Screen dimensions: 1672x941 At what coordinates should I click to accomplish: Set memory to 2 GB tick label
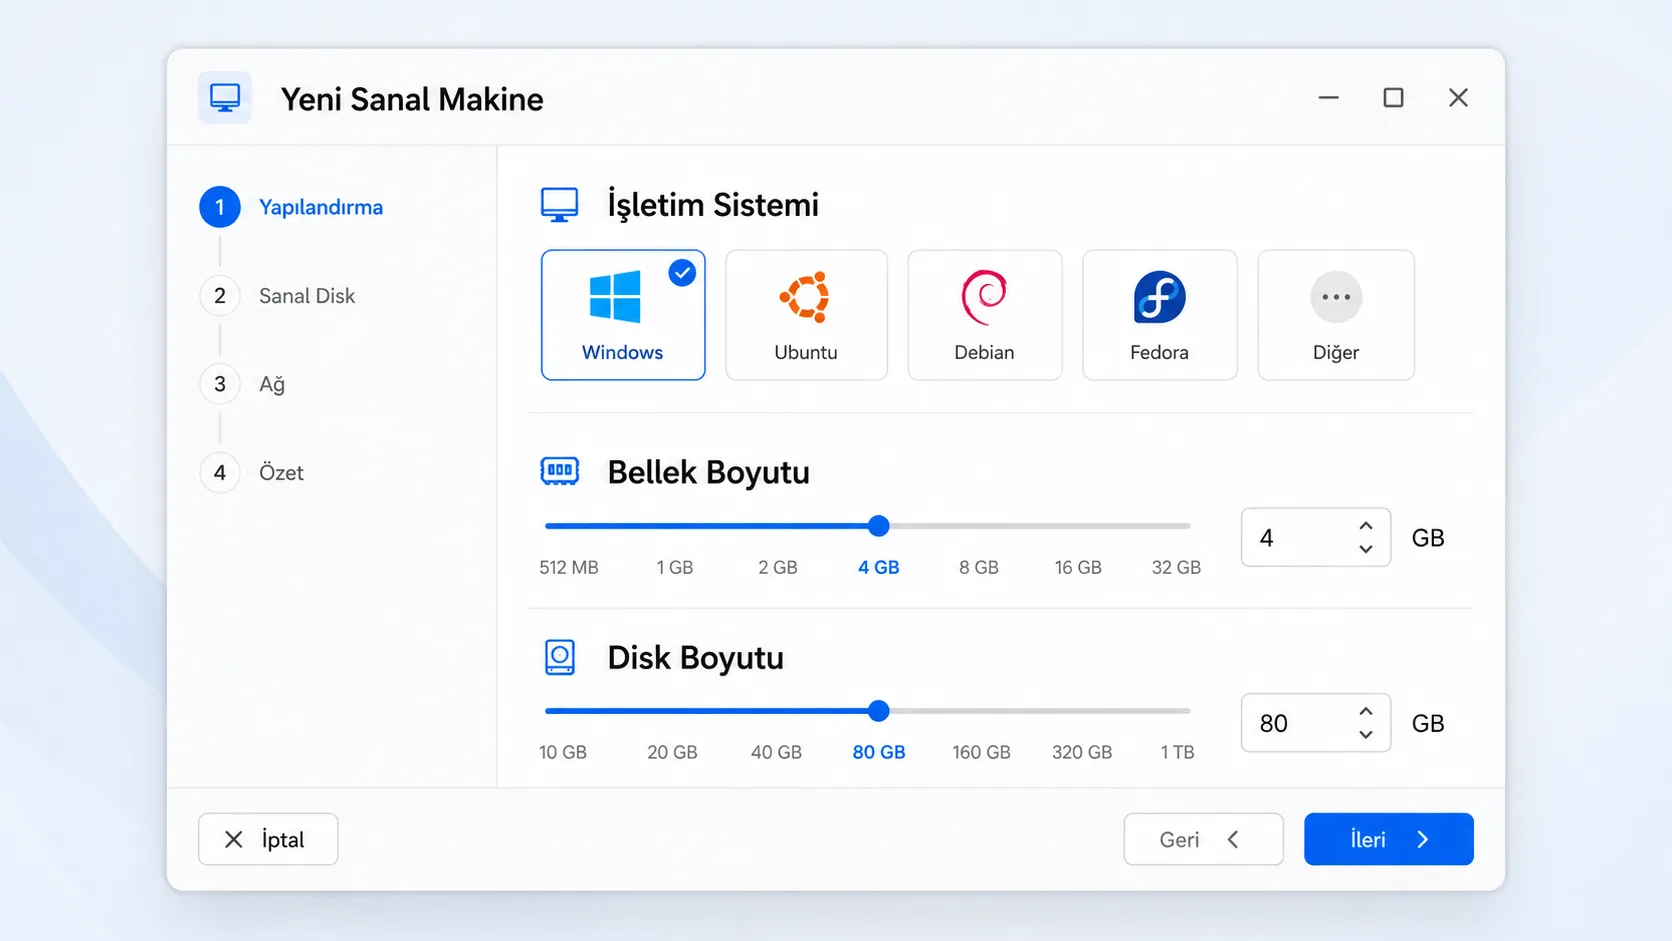(x=778, y=567)
